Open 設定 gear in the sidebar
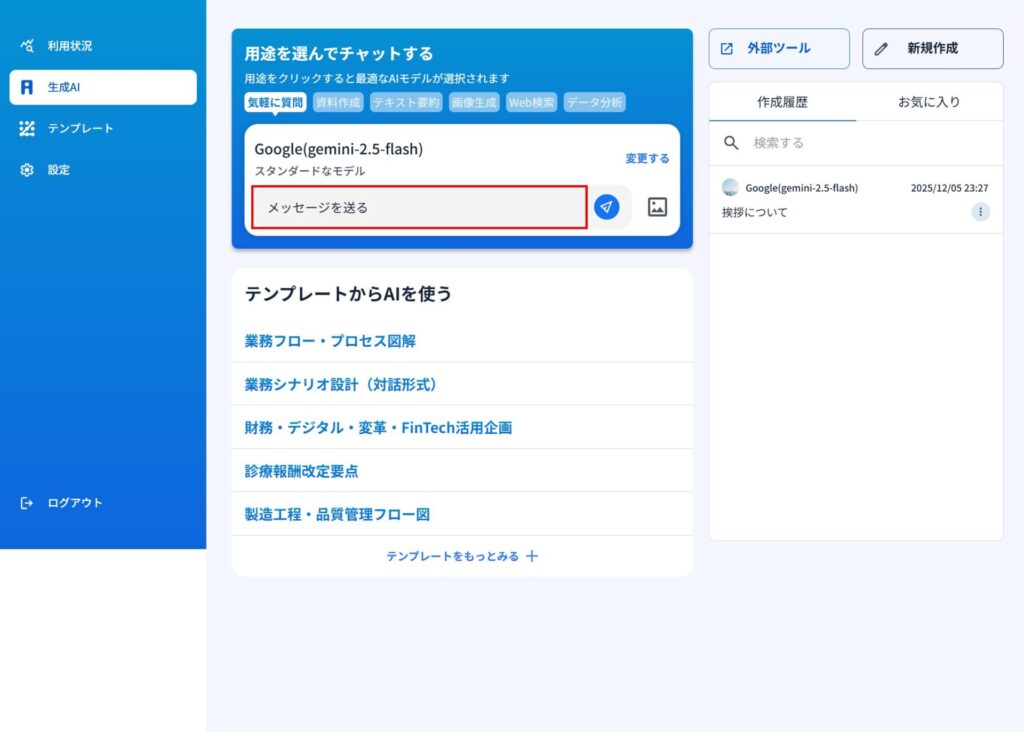The image size is (1024, 732). [58, 170]
